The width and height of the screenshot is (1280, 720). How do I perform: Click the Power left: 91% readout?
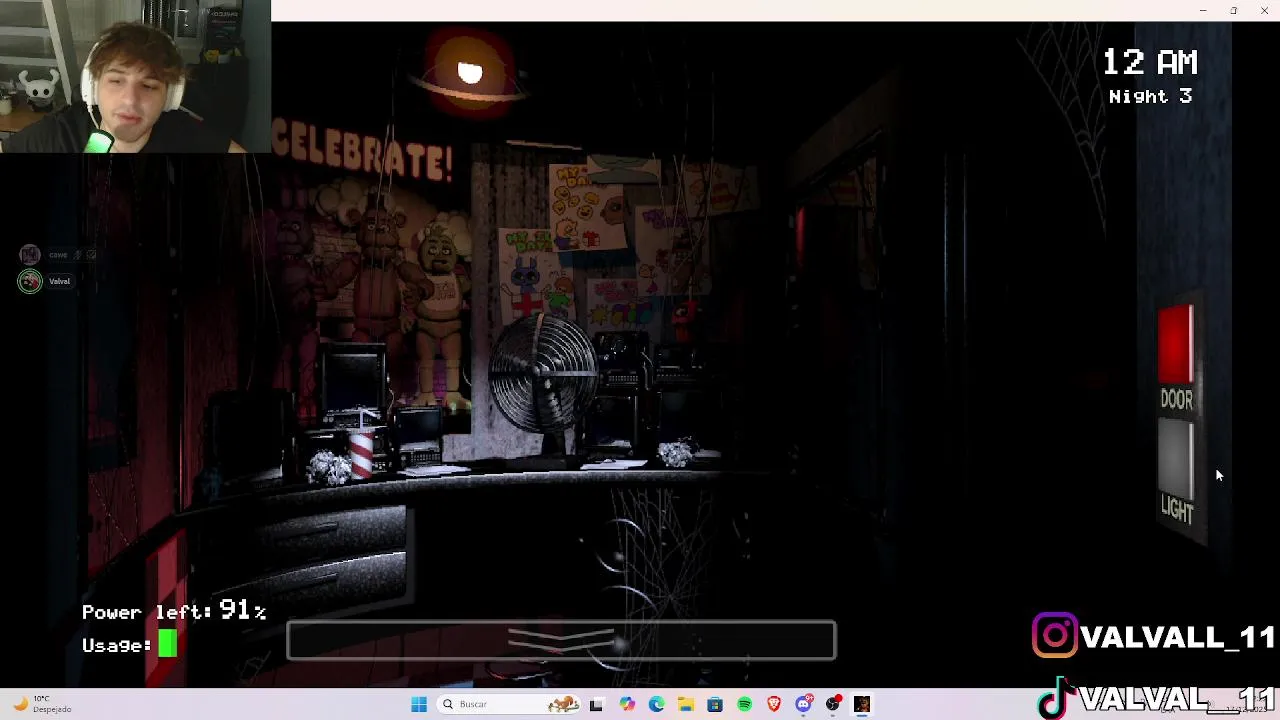tap(174, 611)
